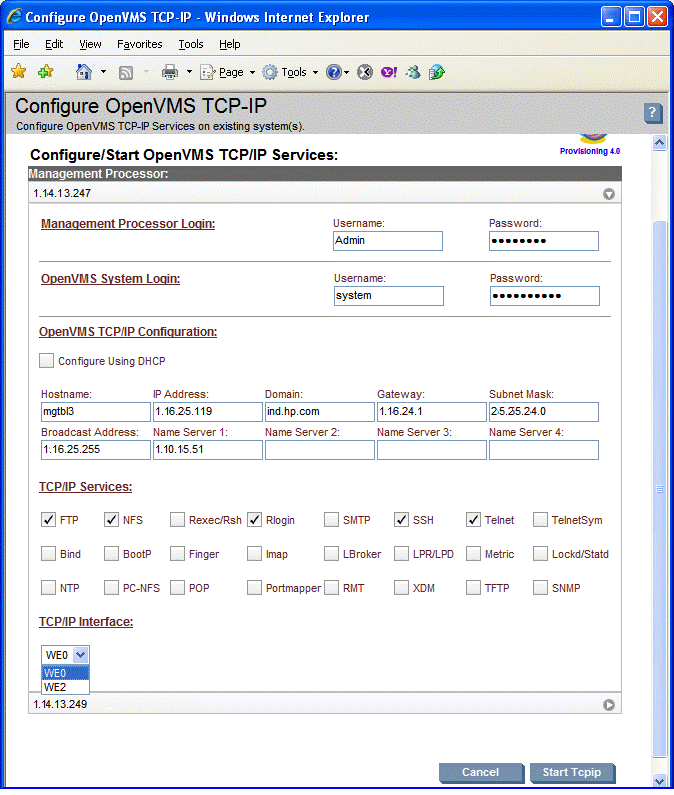This screenshot has height=795, width=674.
Task: Check the Bind service checkbox
Action: (x=48, y=554)
